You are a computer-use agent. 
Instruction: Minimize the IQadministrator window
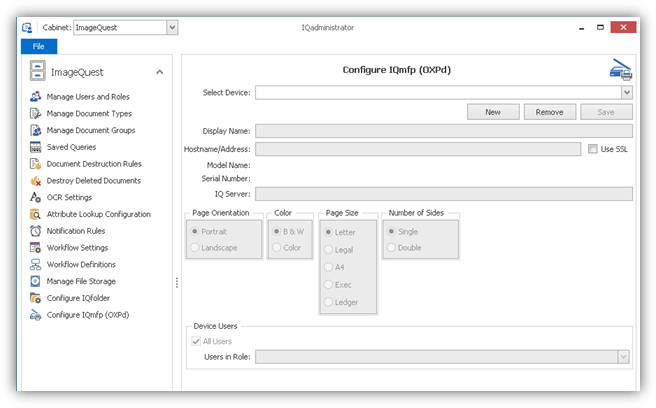click(581, 28)
